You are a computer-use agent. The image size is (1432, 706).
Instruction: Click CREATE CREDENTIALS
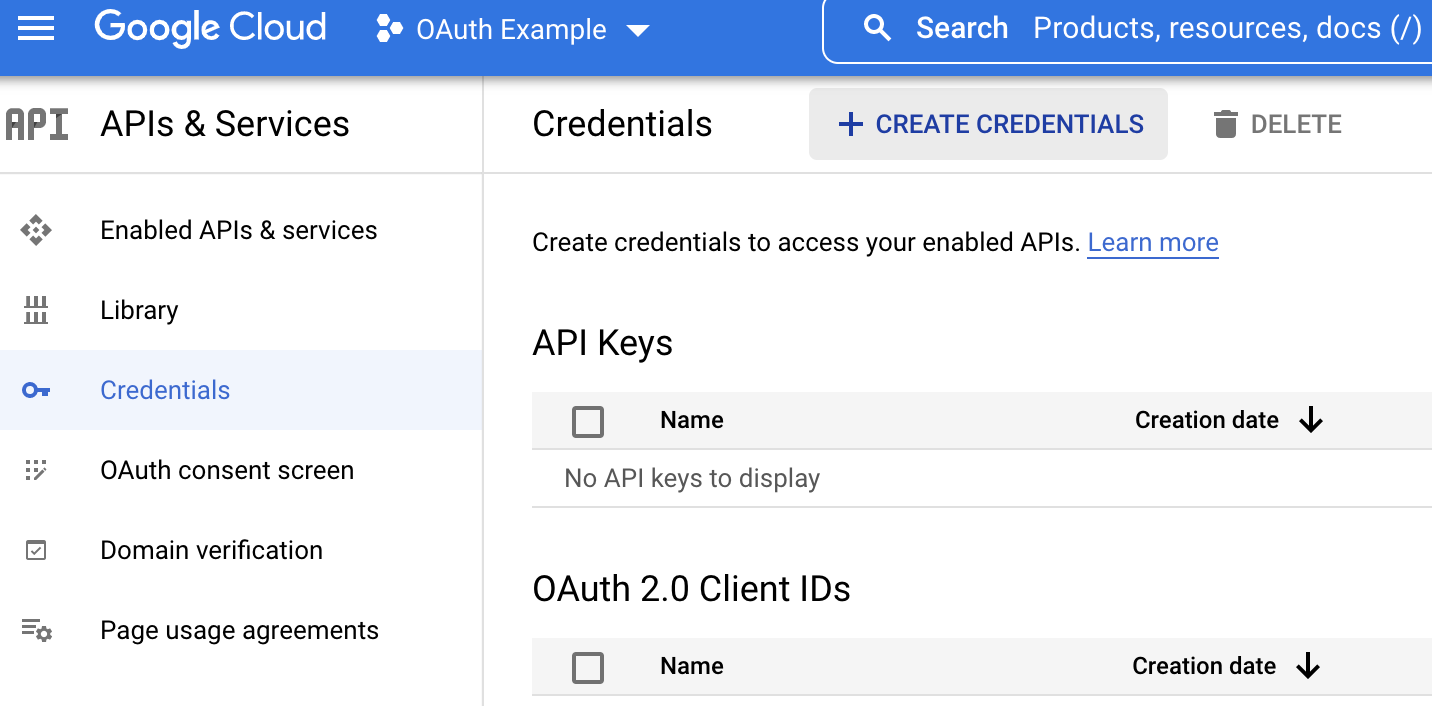(x=987, y=123)
